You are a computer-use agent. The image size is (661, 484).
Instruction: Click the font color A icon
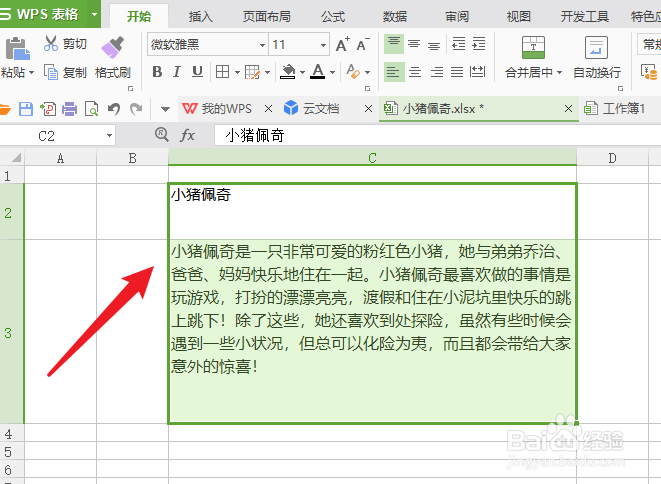coord(318,72)
